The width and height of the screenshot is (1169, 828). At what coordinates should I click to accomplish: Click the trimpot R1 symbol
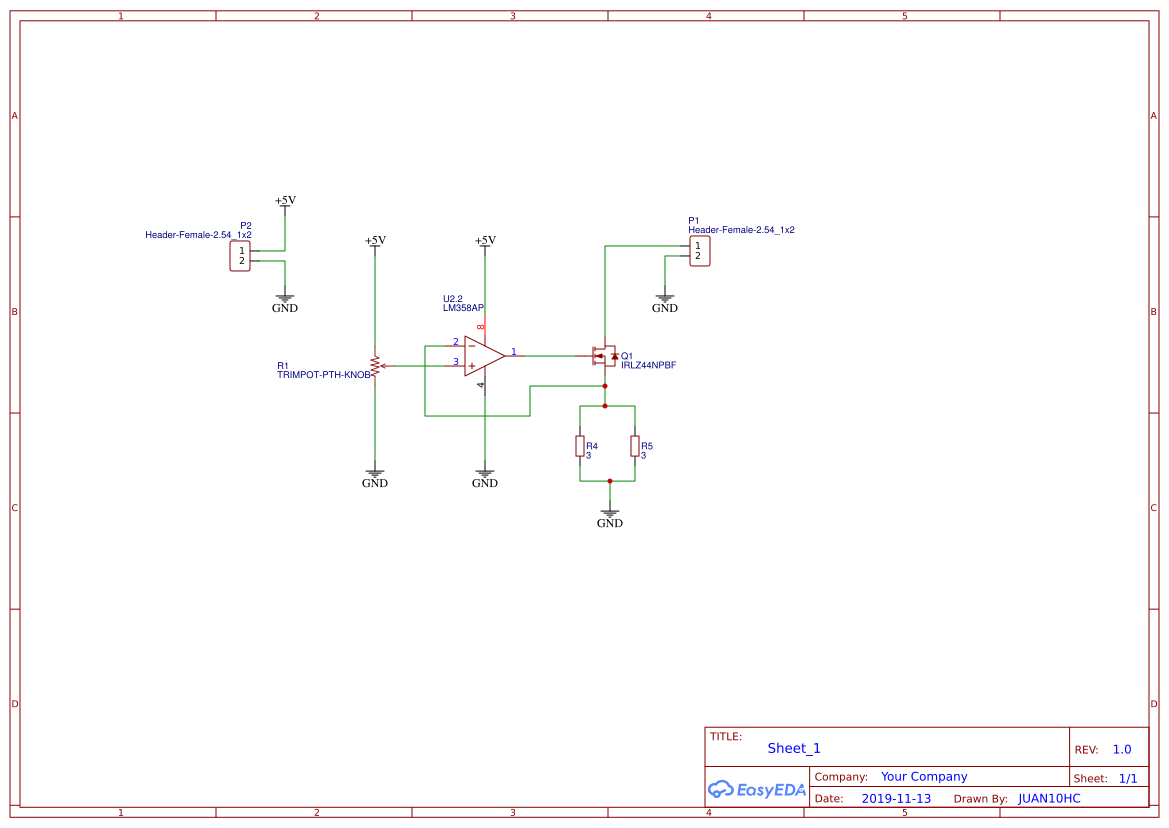[x=375, y=368]
